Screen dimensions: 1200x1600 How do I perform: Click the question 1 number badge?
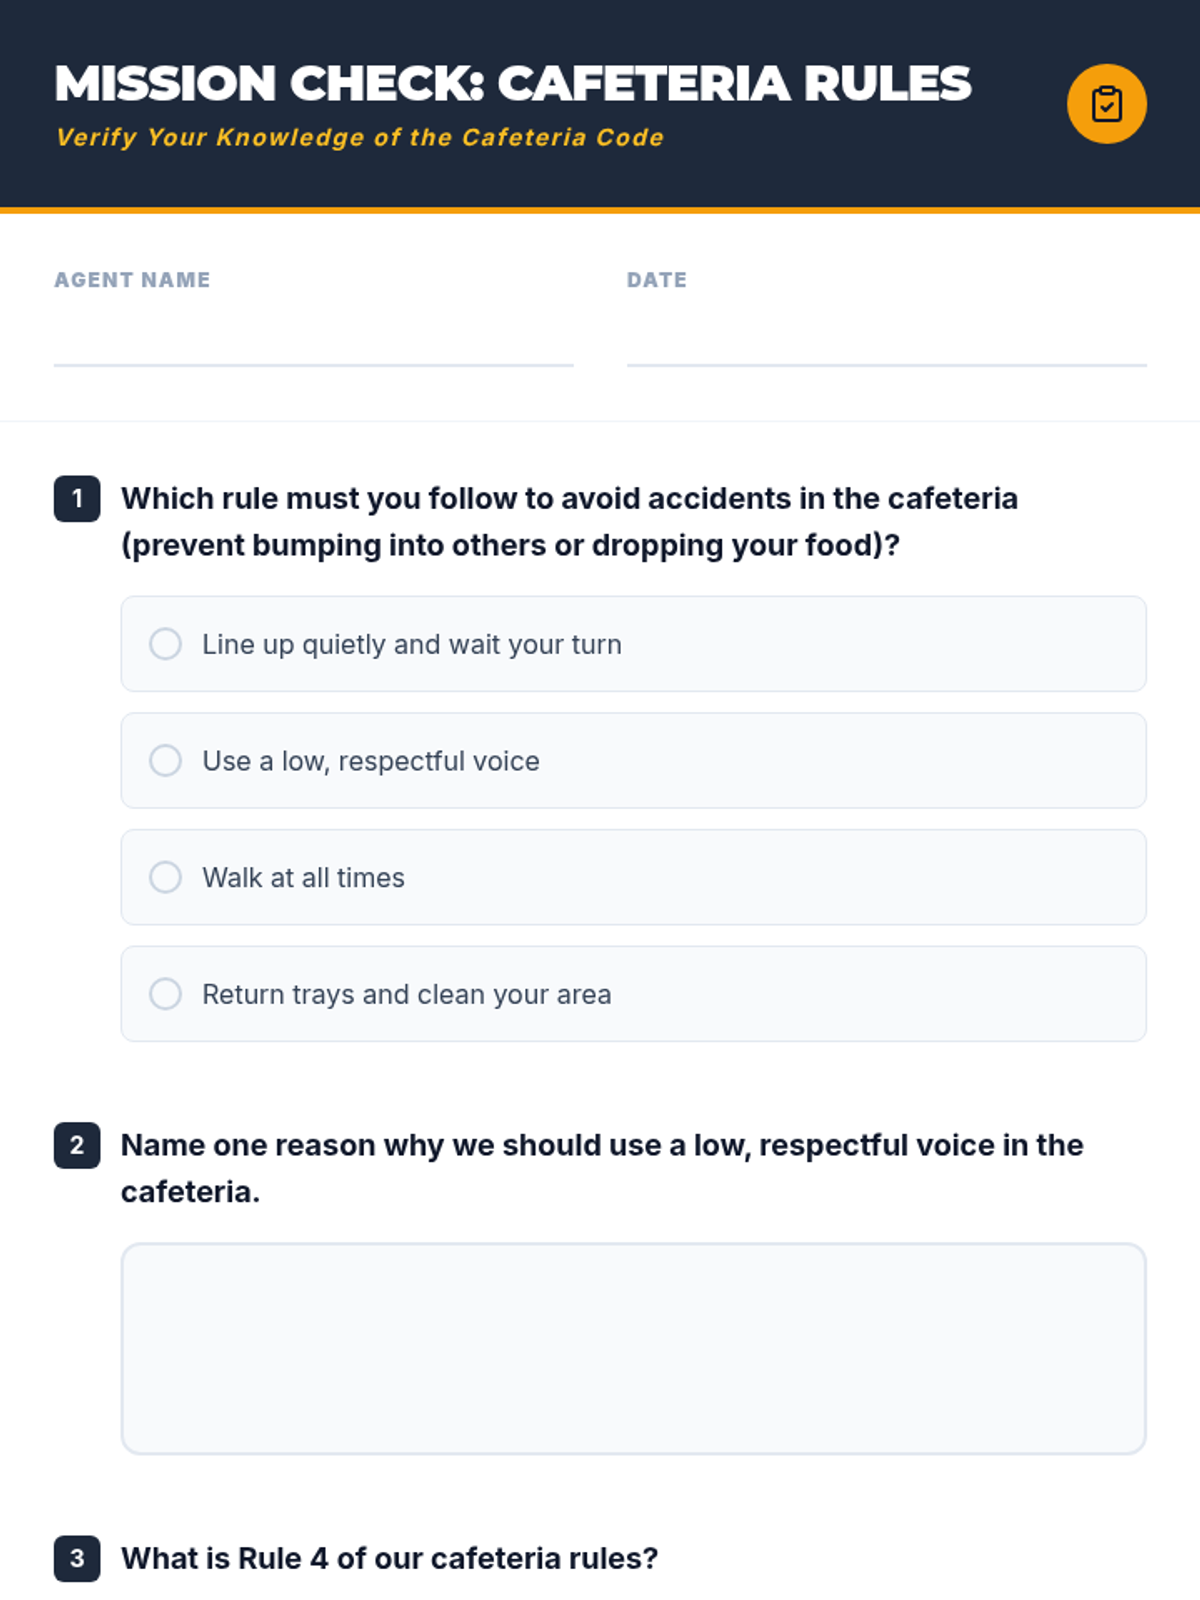point(77,498)
